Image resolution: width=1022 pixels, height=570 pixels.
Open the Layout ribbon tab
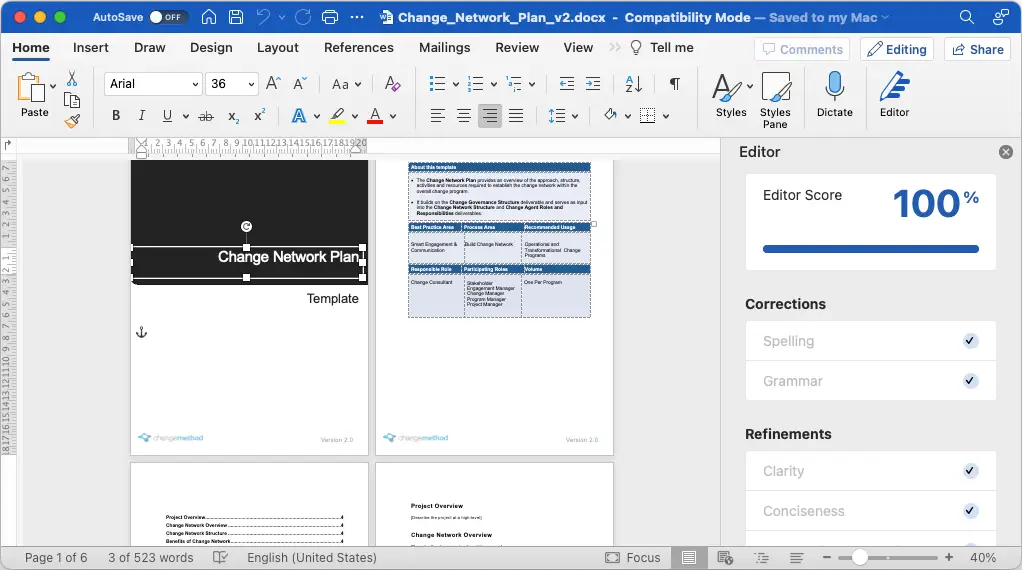[278, 48]
